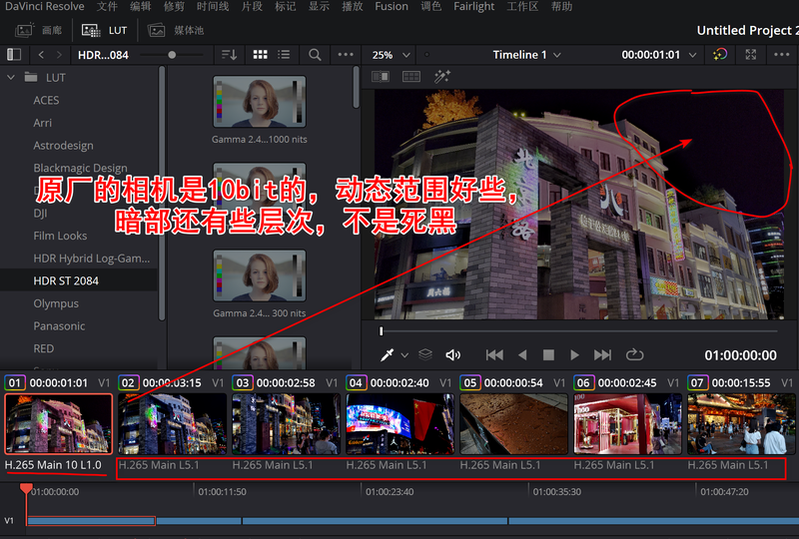This screenshot has height=539, width=799.
Task: Toggle loop playback
Action: [634, 355]
